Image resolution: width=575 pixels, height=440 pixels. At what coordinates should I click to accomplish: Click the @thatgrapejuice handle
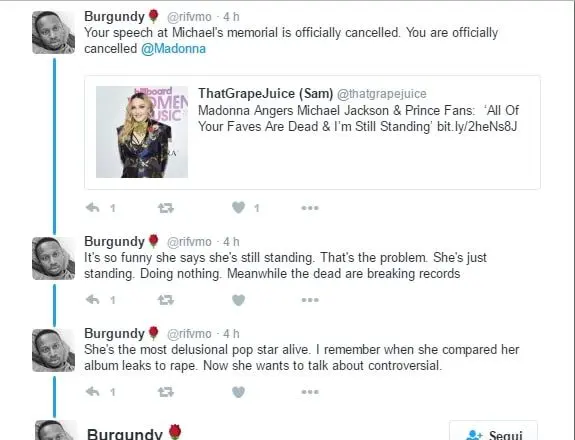click(x=382, y=94)
